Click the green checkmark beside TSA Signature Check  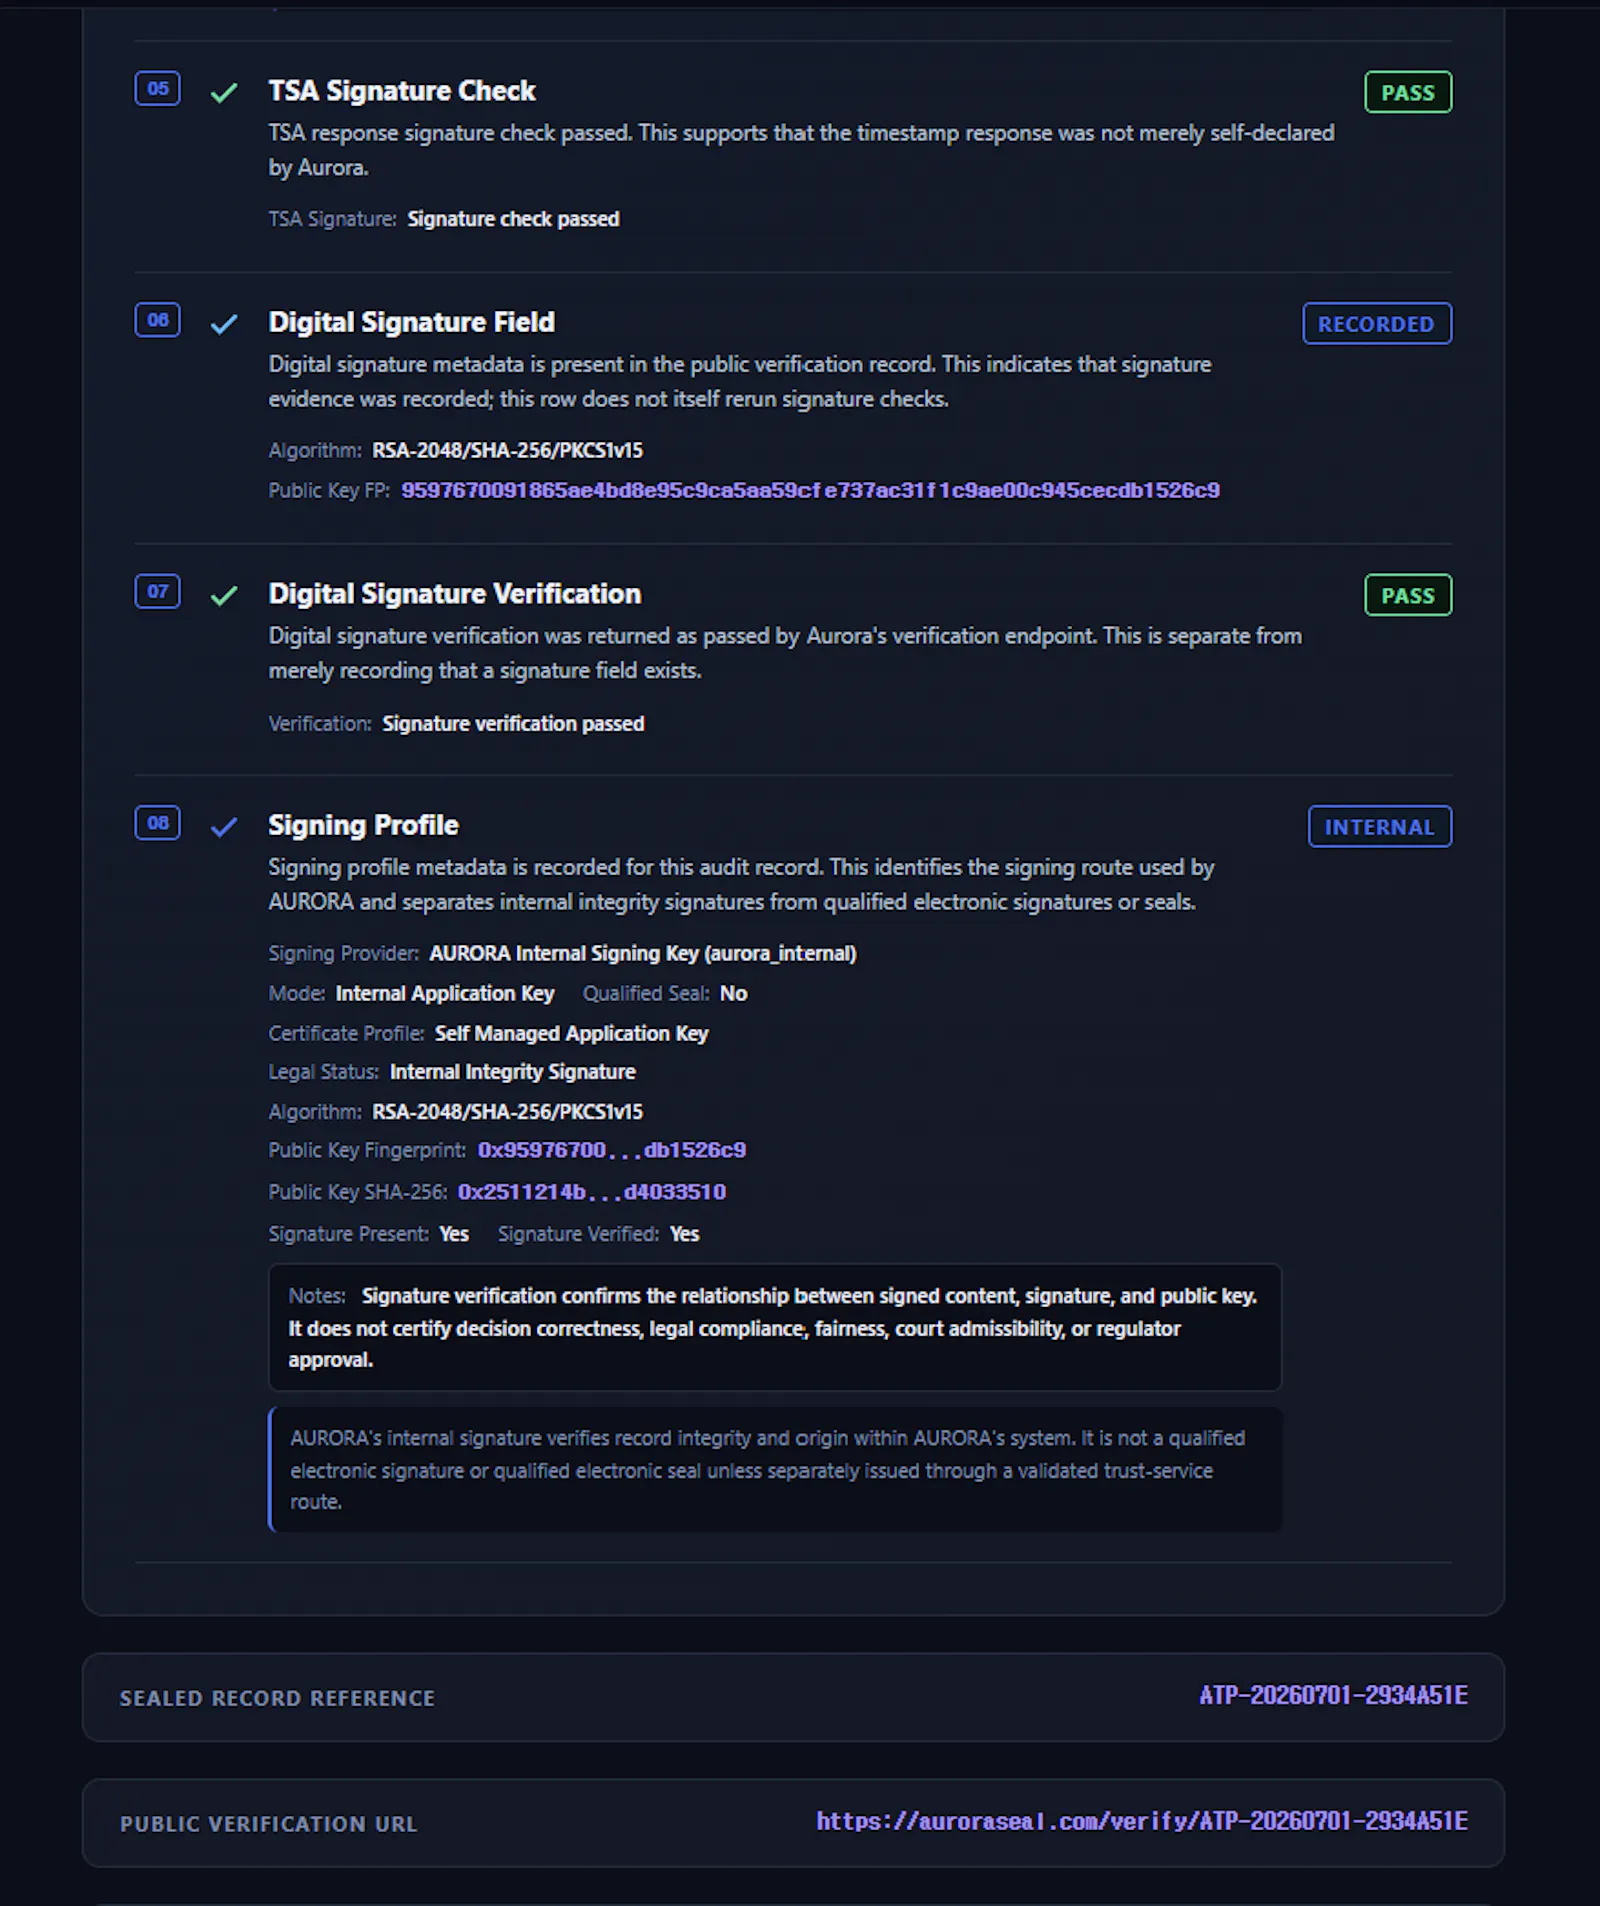(x=224, y=93)
